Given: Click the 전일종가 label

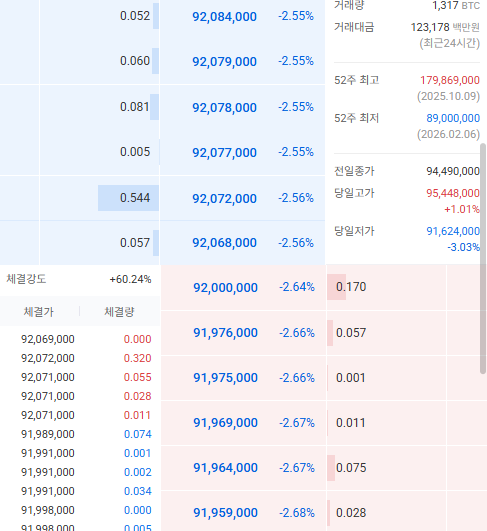Looking at the screenshot, I should (x=354, y=171).
